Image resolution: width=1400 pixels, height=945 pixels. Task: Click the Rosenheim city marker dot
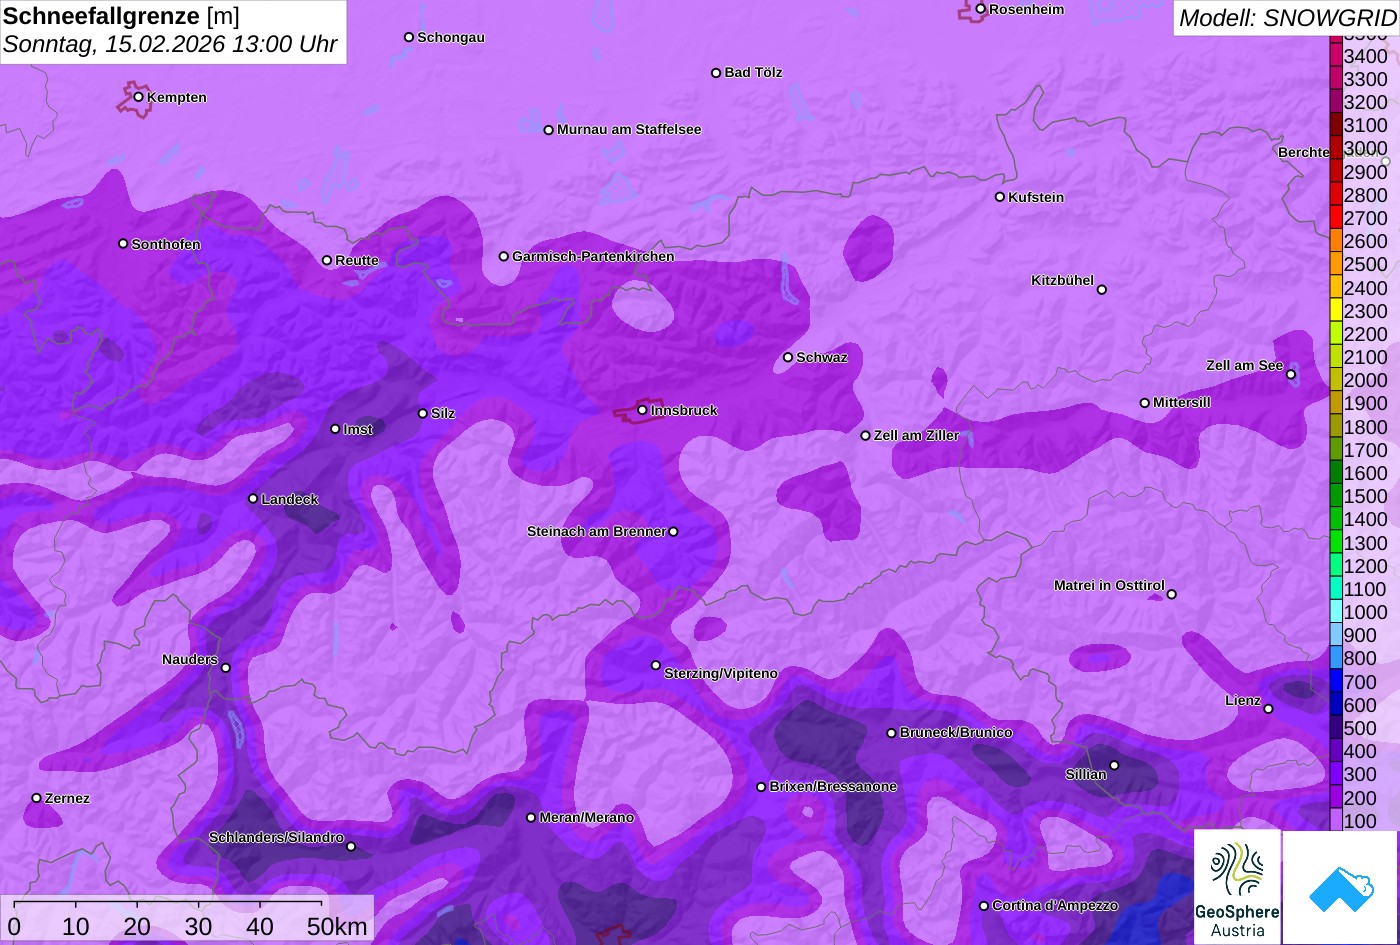coord(981,9)
